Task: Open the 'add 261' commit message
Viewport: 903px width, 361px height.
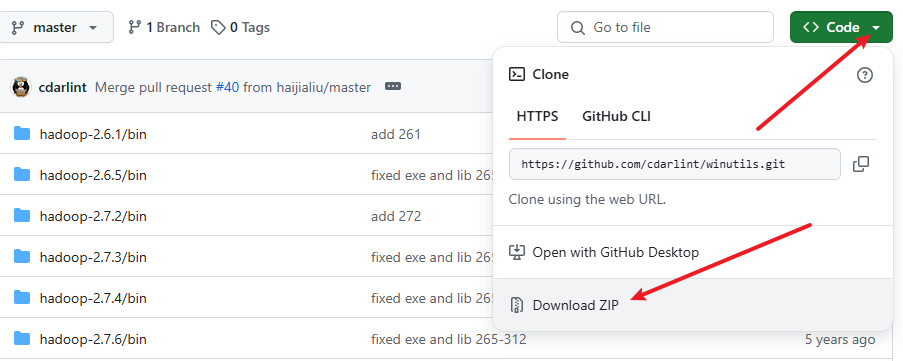Action: coord(396,135)
